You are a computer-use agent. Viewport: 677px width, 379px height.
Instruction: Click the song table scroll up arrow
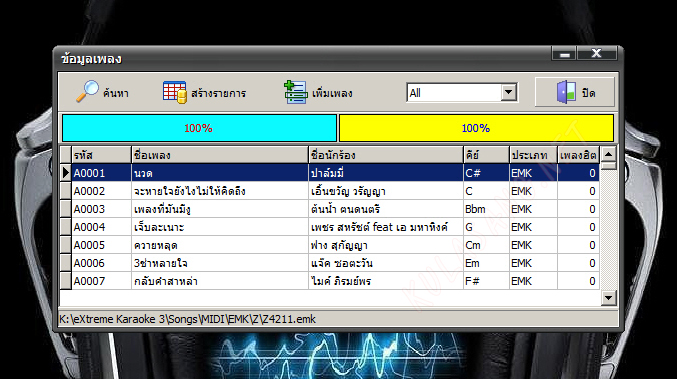tap(608, 154)
